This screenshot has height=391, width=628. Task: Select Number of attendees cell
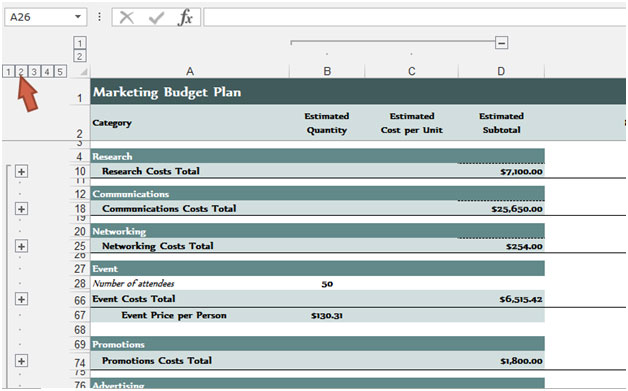coord(190,284)
